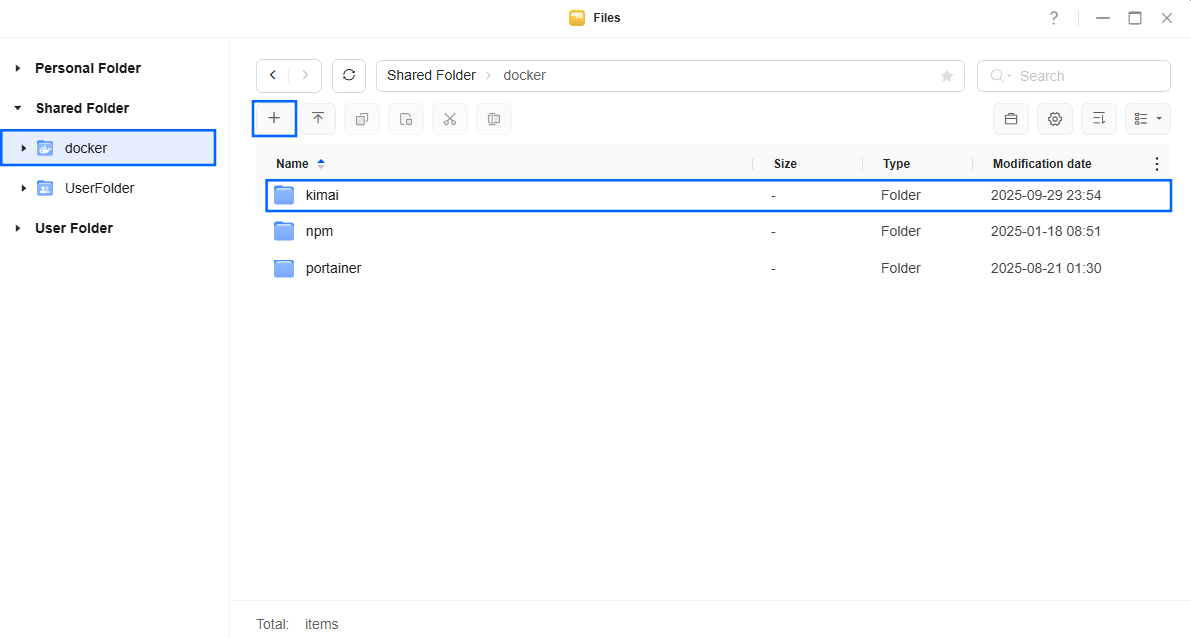The width and height of the screenshot is (1191, 638).
Task: Open the list view mode dropdown
Action: pos(1147,119)
